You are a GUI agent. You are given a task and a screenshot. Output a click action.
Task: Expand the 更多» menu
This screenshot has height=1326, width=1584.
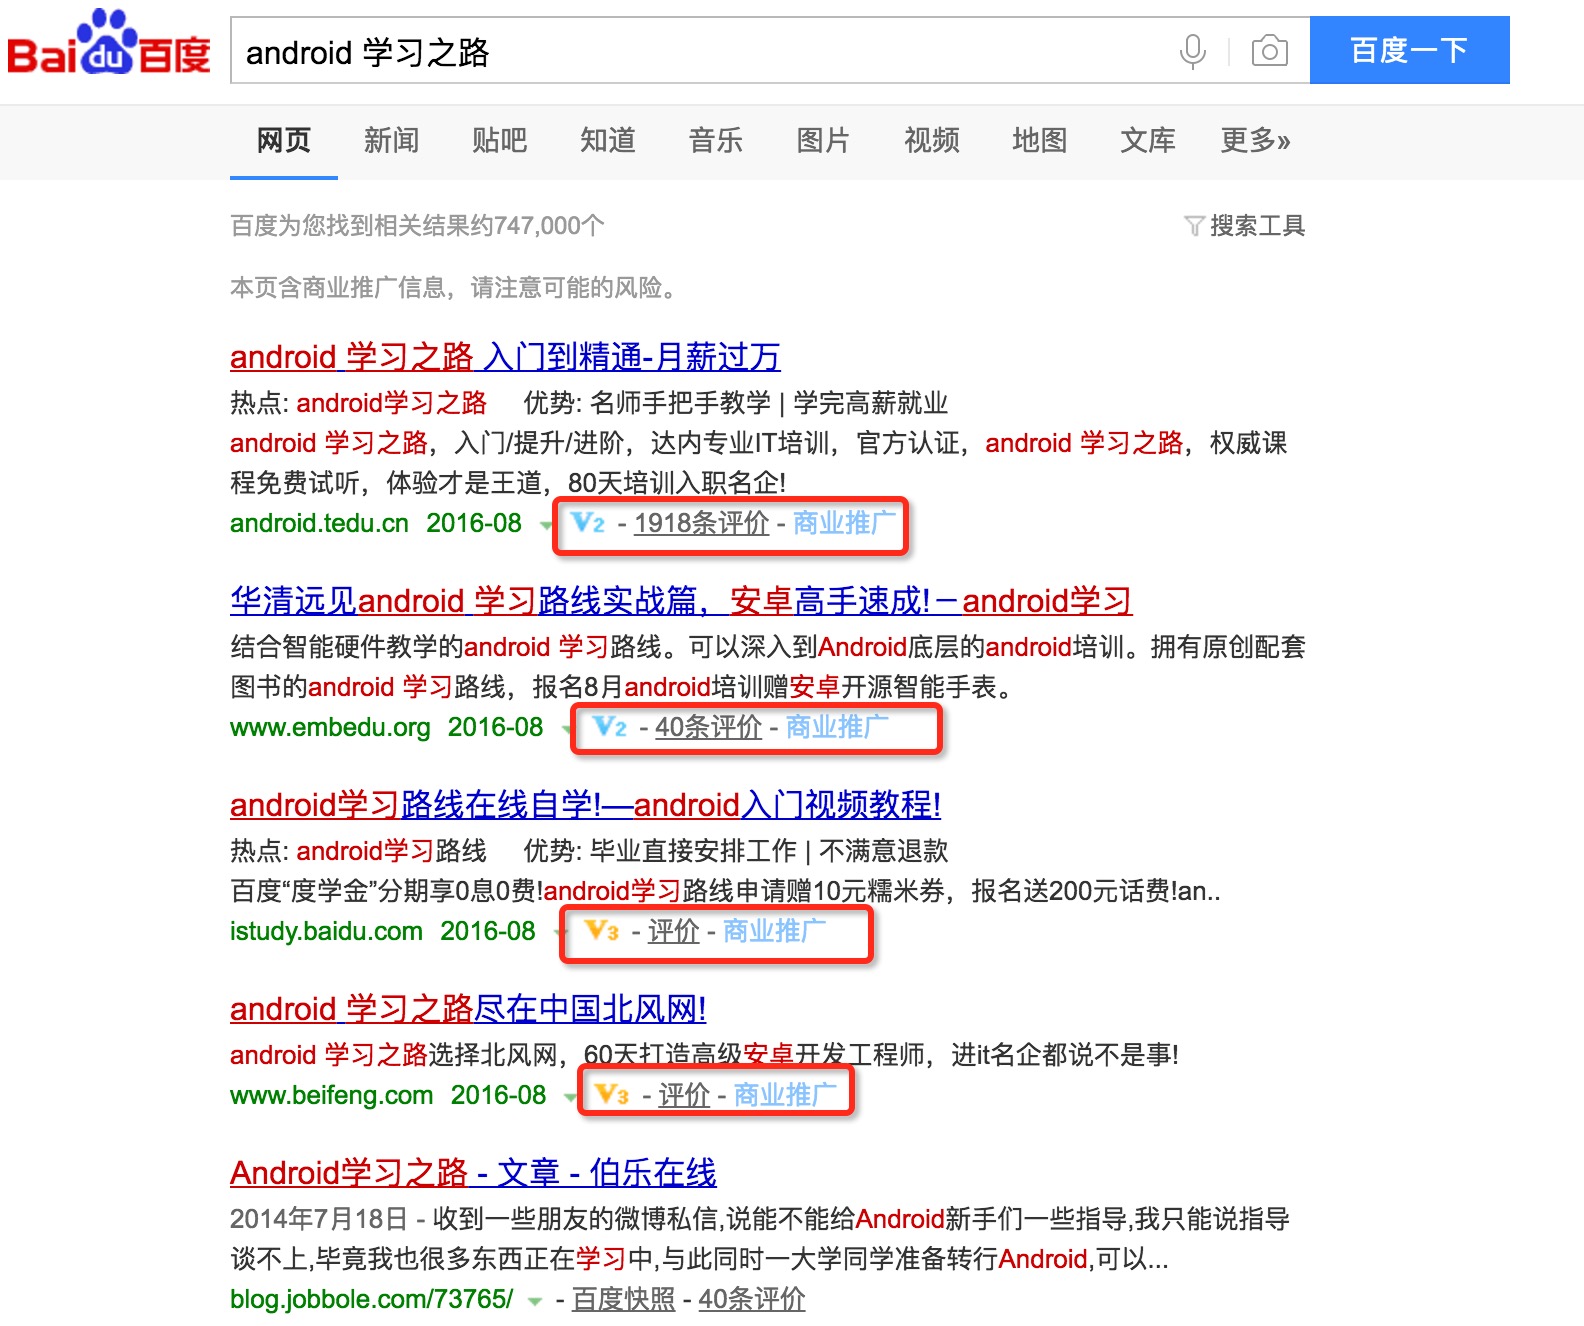pos(1256,141)
